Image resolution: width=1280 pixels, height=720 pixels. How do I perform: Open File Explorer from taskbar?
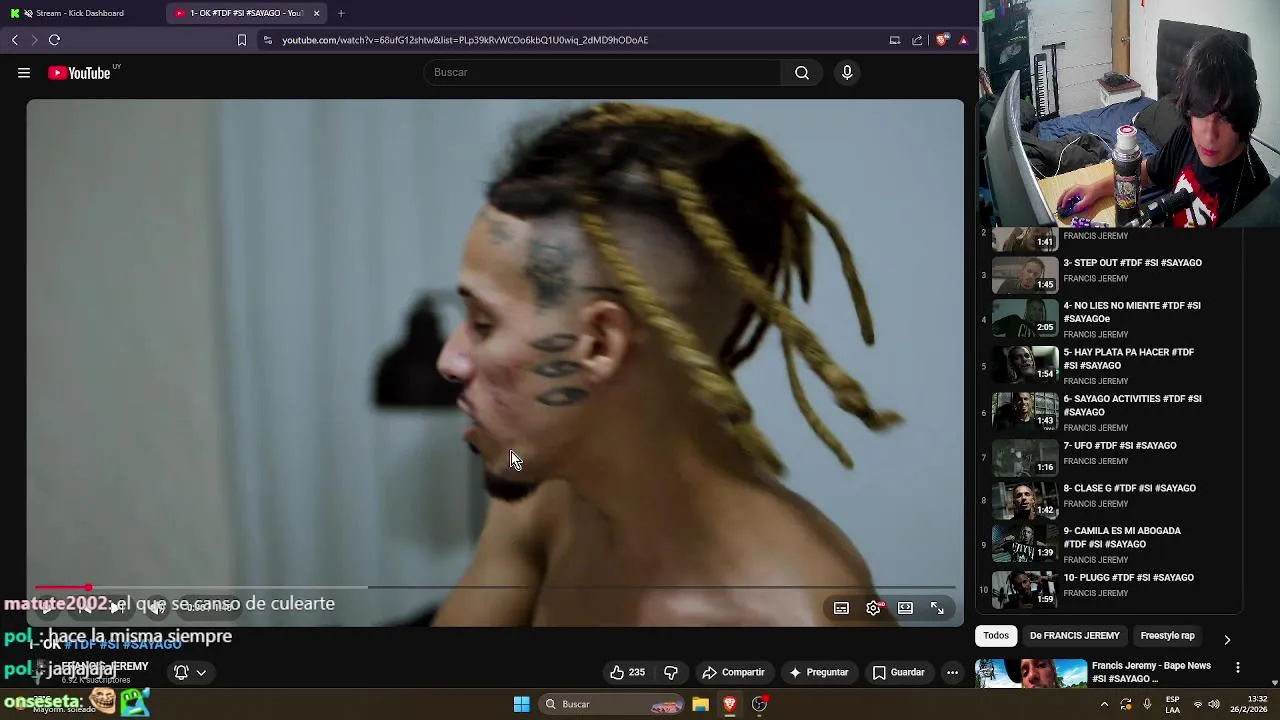click(x=701, y=704)
